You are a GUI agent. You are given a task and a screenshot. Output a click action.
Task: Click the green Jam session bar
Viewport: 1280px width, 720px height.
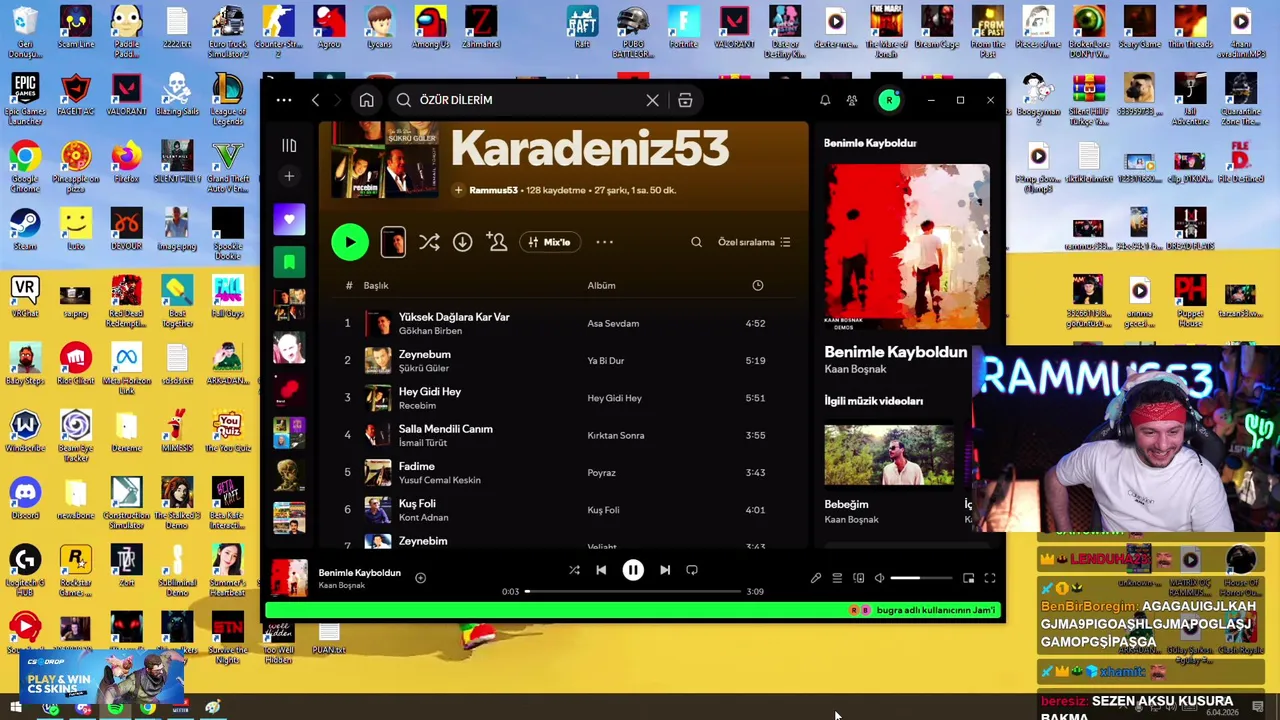coord(634,610)
